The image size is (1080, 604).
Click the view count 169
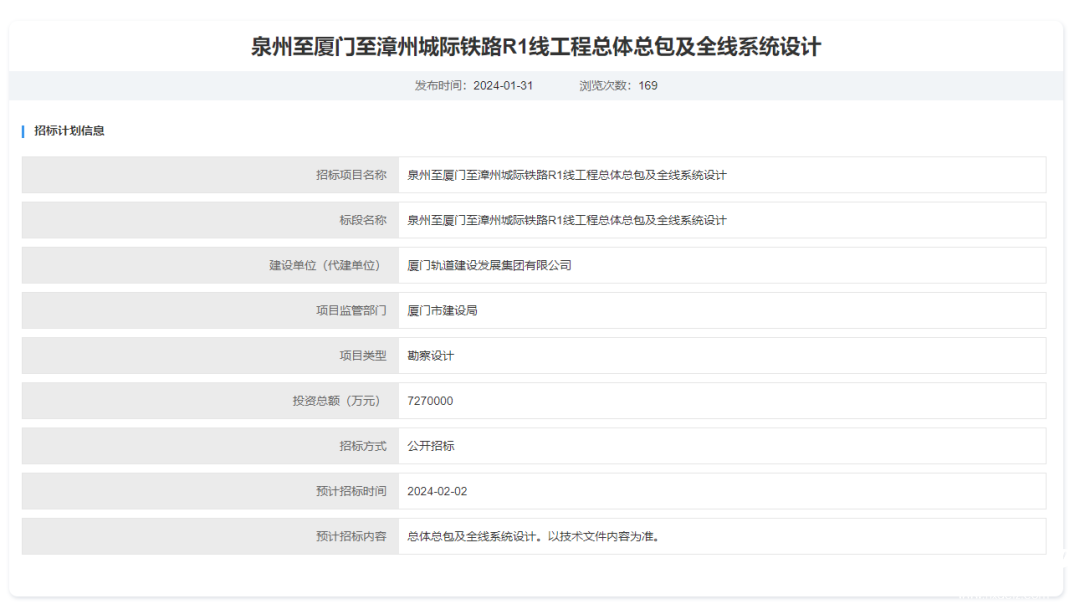(647, 85)
